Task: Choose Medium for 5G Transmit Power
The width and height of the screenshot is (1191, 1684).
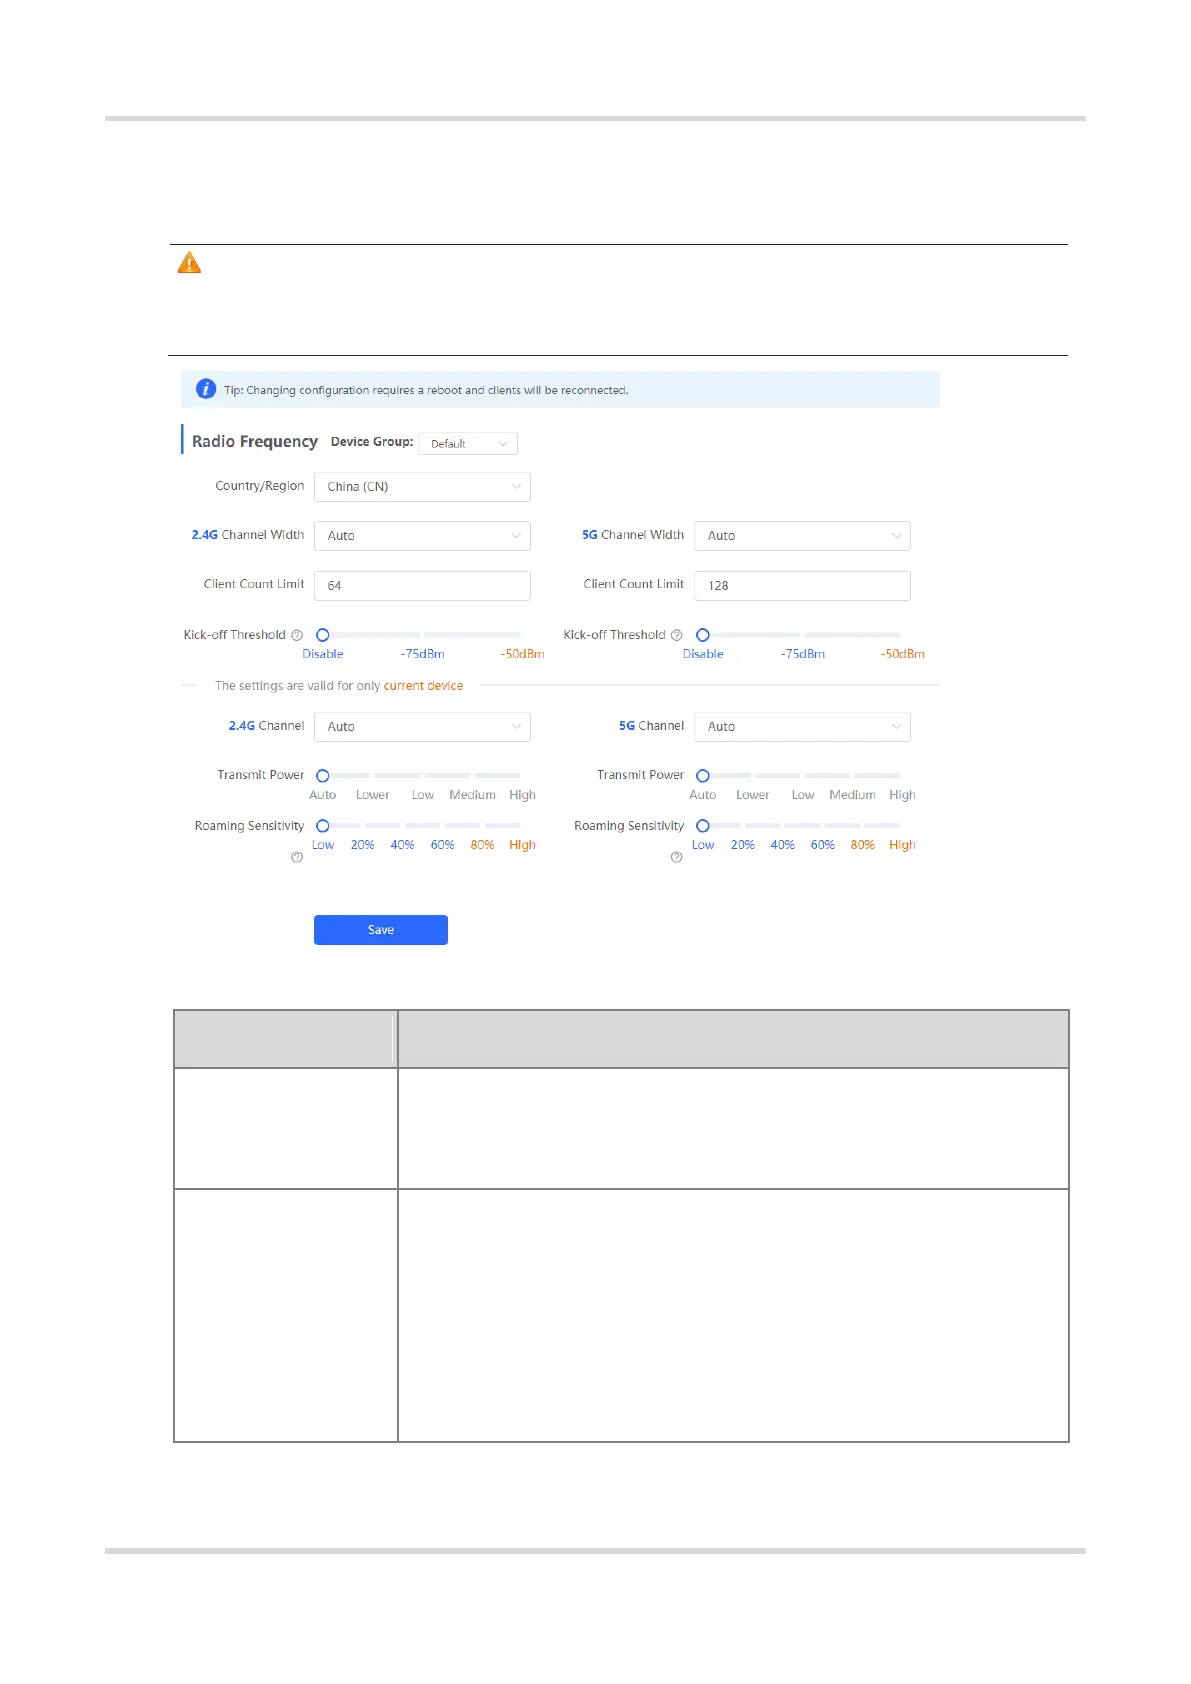Action: [852, 795]
